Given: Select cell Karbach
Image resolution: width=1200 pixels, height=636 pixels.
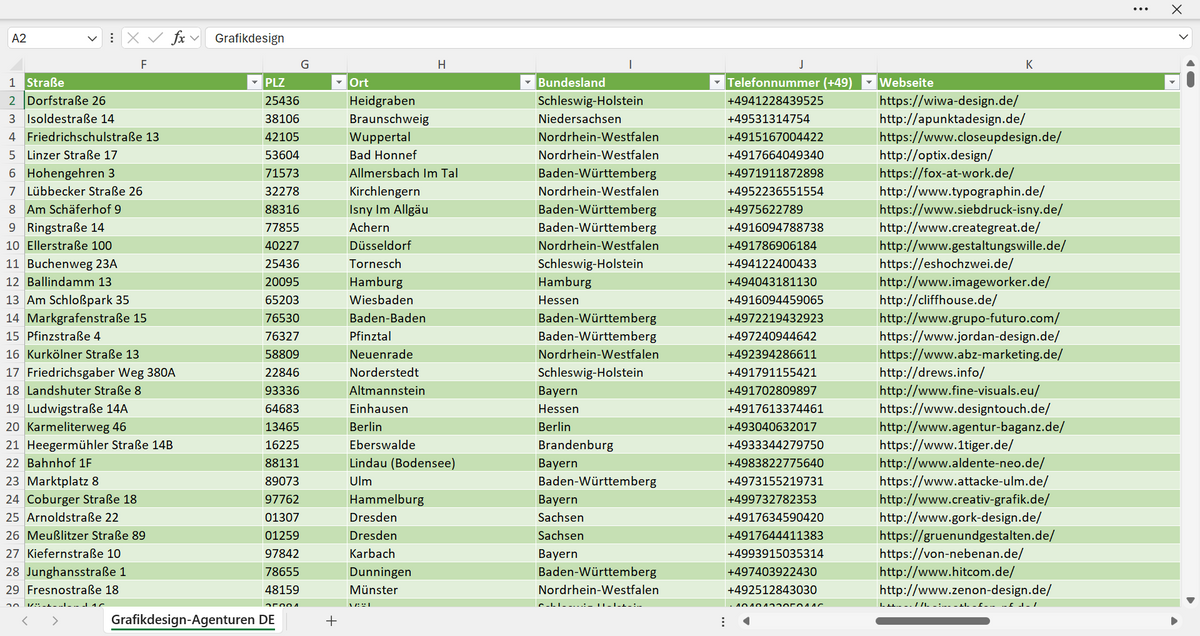Looking at the screenshot, I should click(x=441, y=553).
